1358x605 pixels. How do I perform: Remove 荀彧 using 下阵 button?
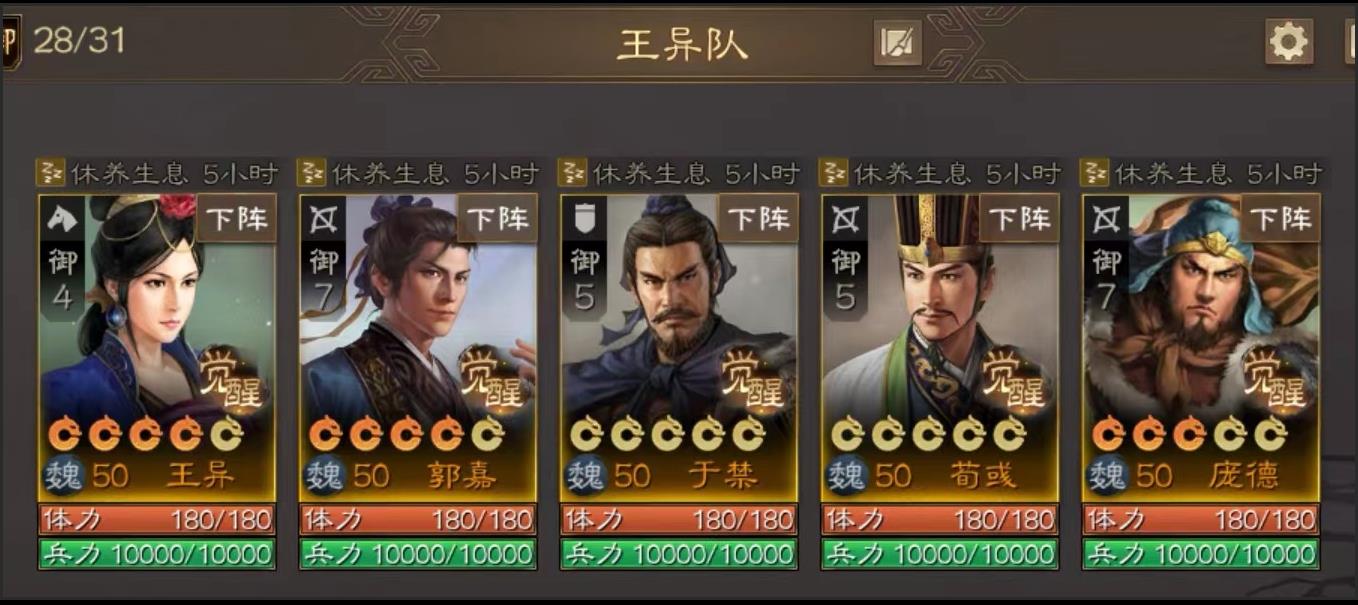[x=1019, y=218]
